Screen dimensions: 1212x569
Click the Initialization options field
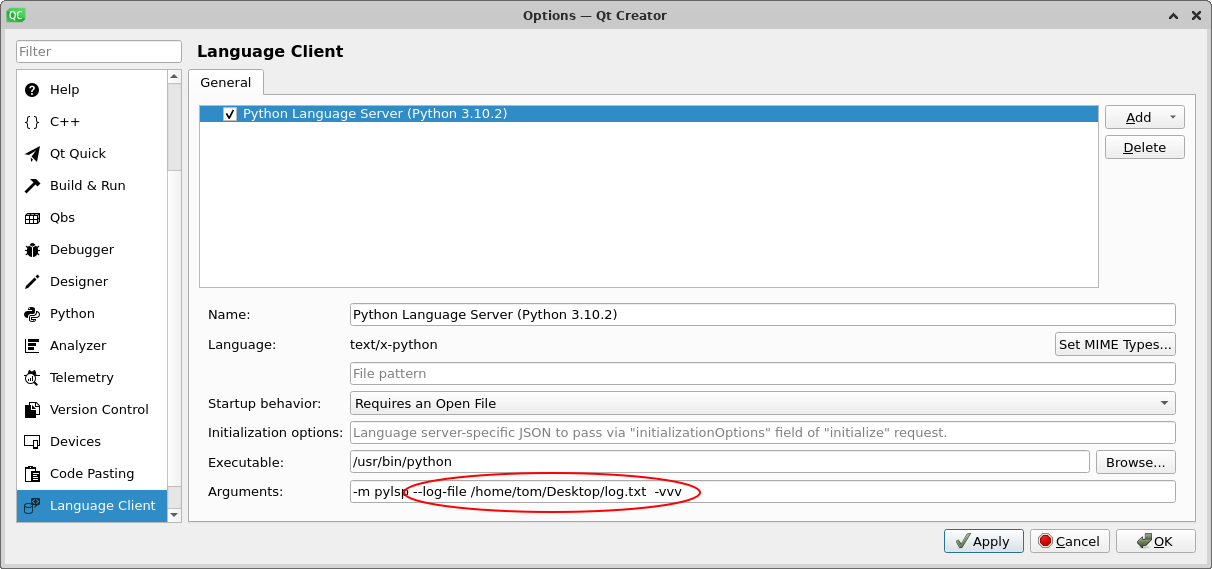coord(763,432)
